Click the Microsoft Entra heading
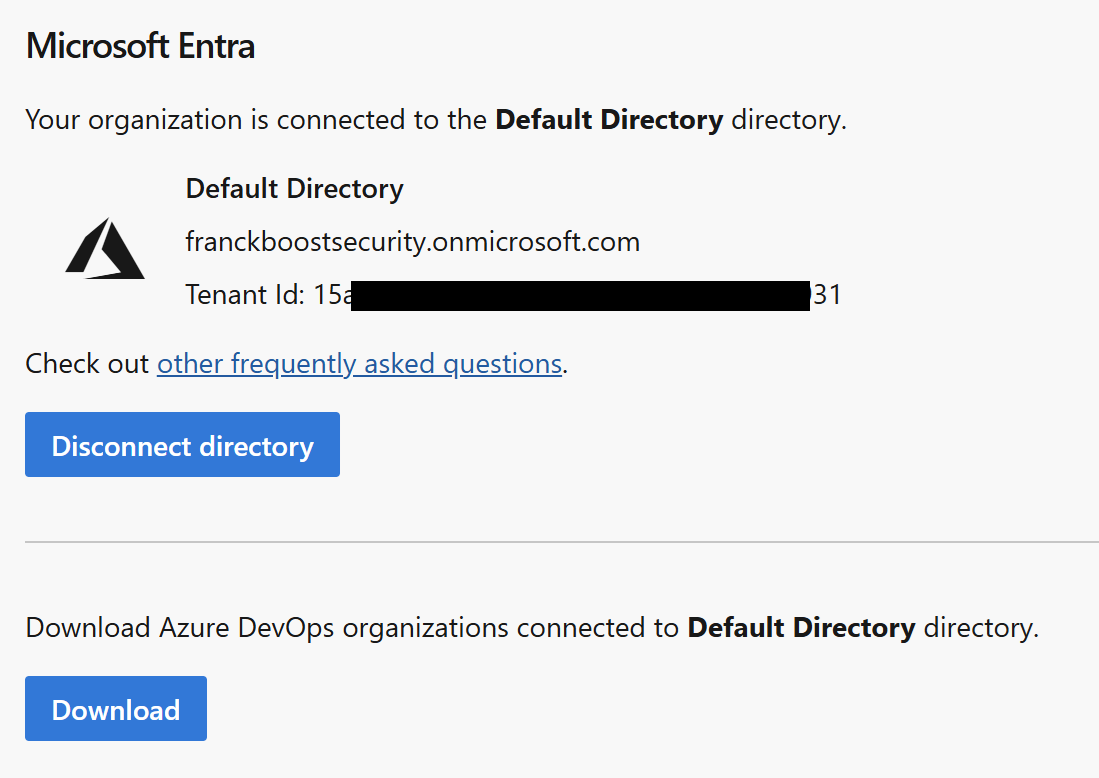 pos(140,46)
